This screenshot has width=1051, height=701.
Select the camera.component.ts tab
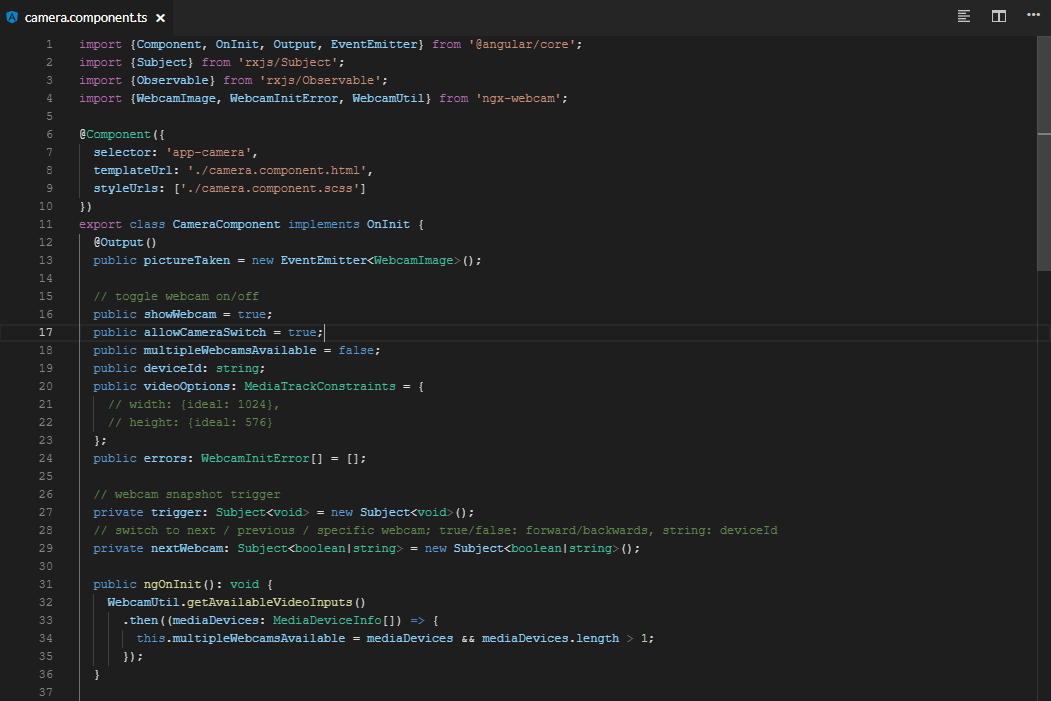(85, 16)
